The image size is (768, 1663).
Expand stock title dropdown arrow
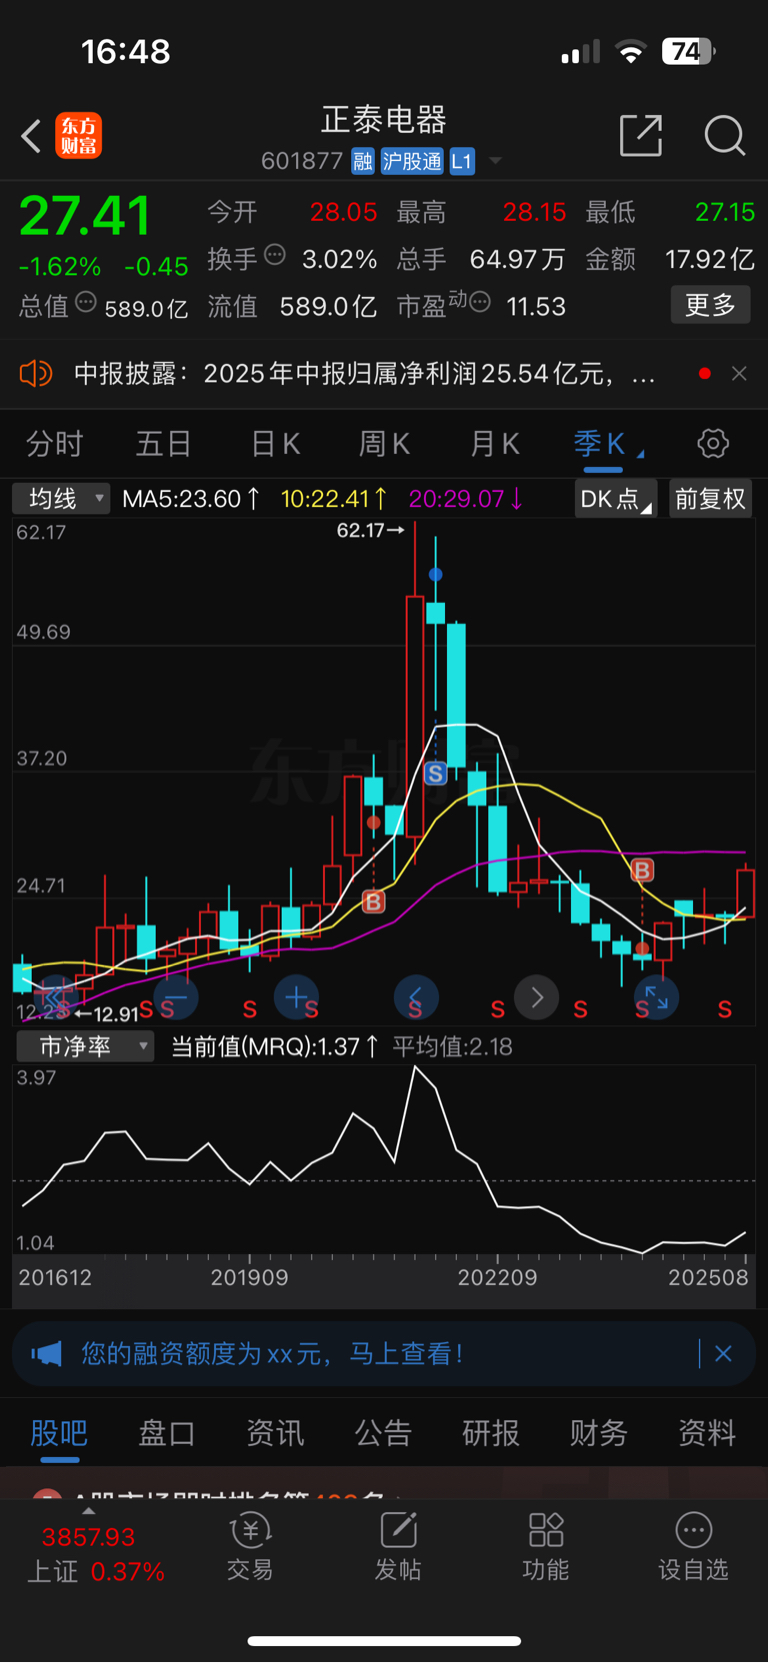coord(495,161)
